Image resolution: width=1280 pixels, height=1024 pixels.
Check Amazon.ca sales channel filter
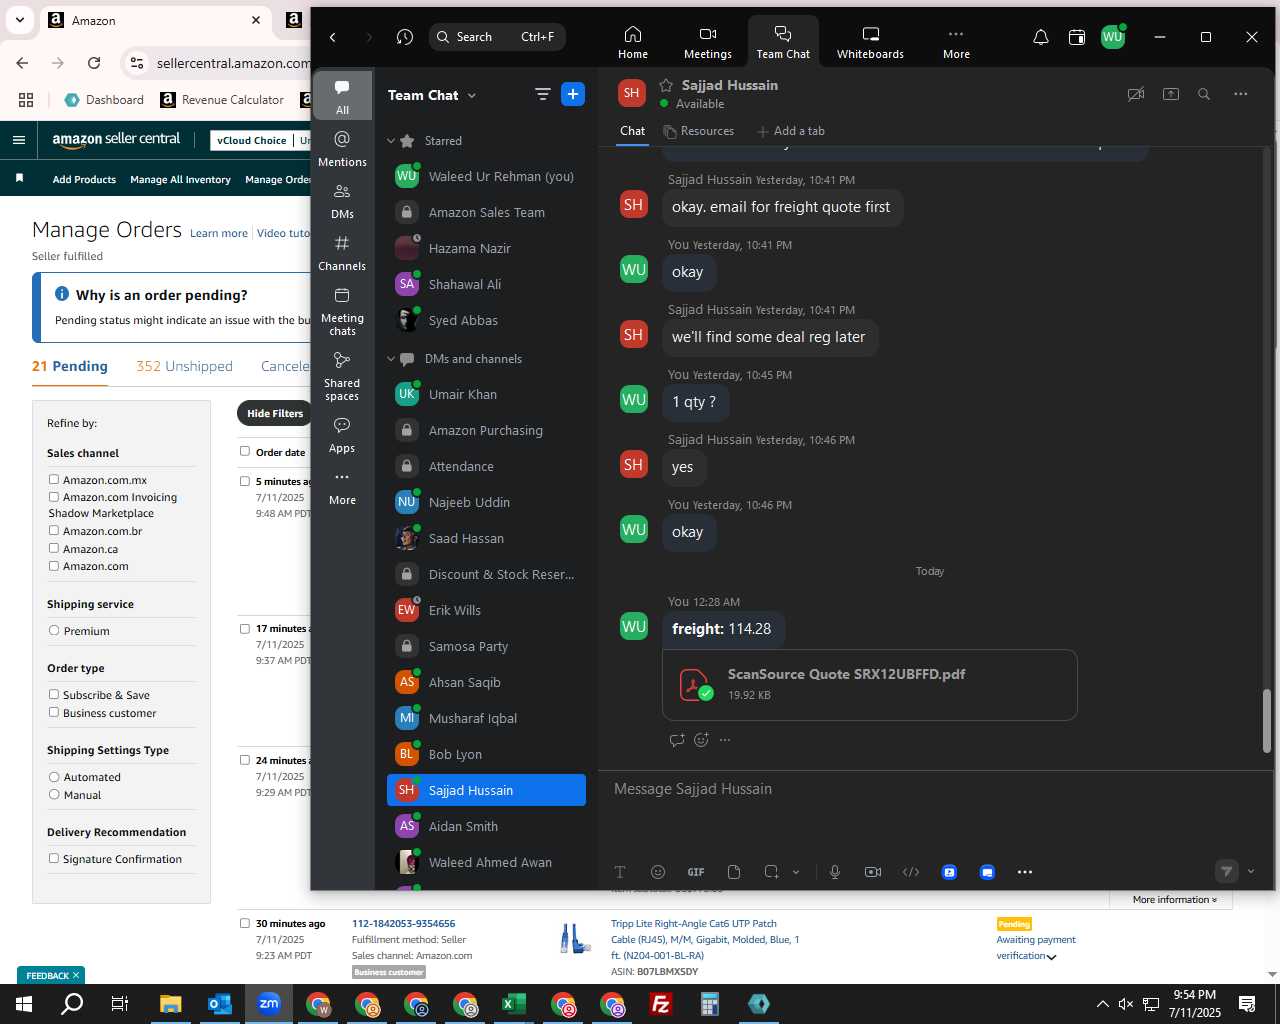tap(54, 549)
